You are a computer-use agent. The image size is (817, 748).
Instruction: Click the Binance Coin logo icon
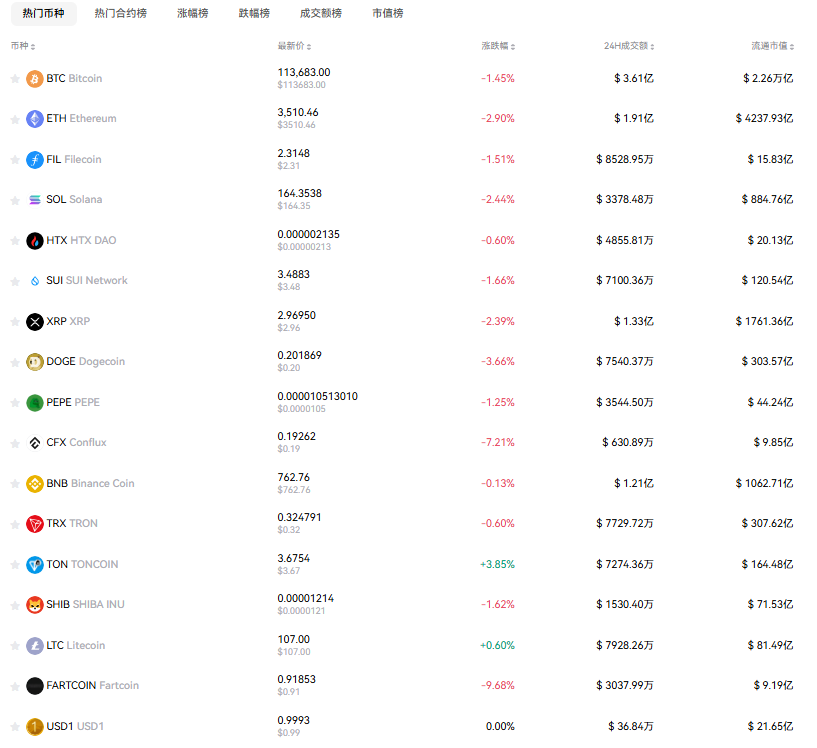tap(35, 484)
